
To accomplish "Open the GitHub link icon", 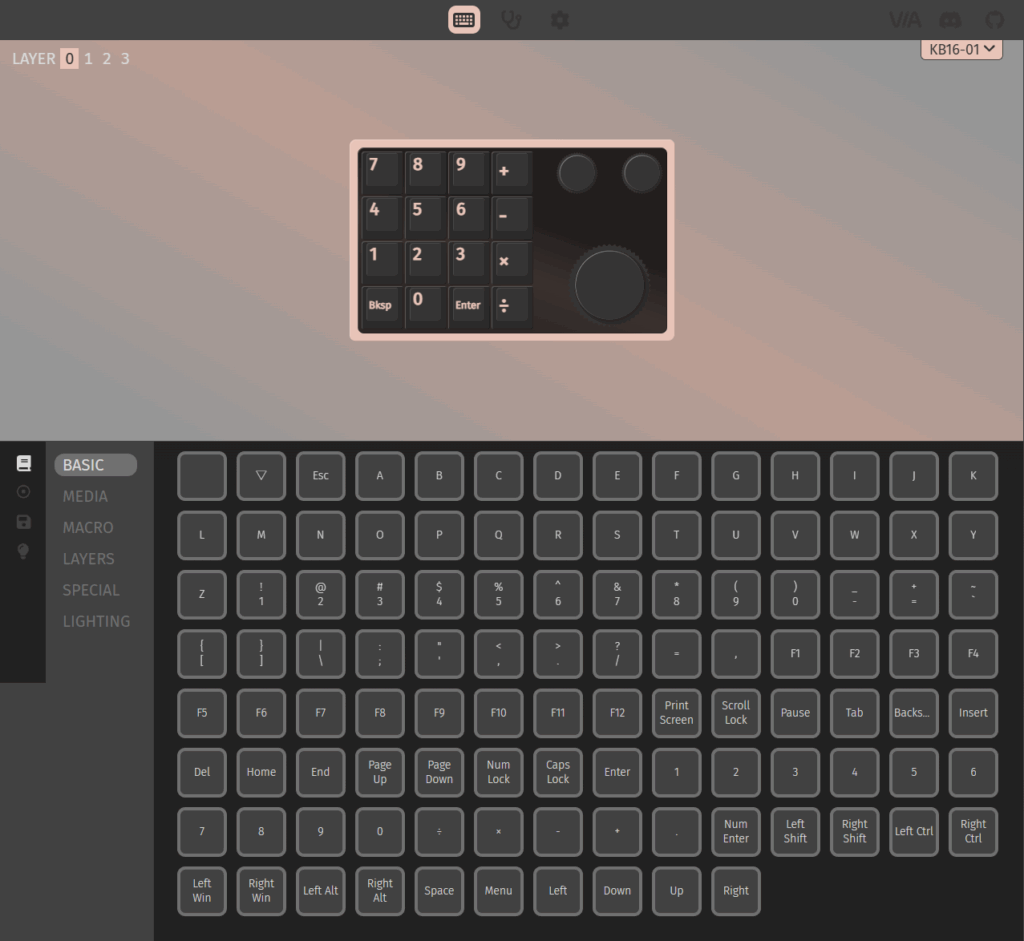I will tap(994, 19).
